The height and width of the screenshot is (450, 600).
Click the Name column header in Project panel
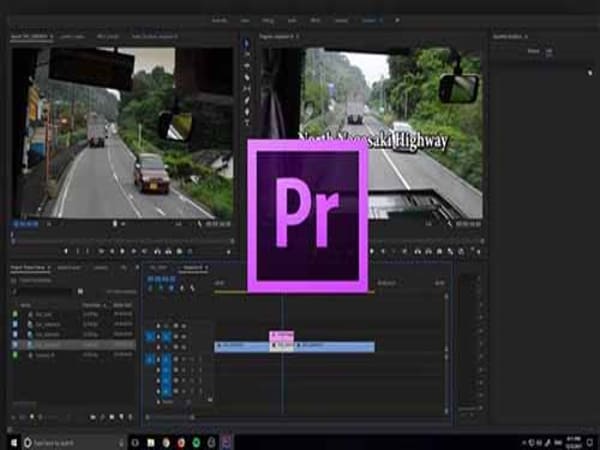26,305
